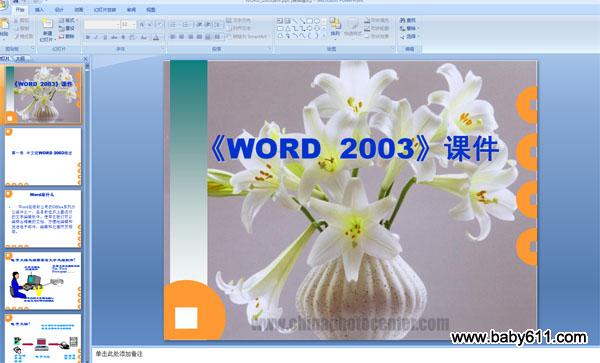Click Shape Effects (形状效果)
Viewport: 600px width, 363px height.
pos(376,36)
